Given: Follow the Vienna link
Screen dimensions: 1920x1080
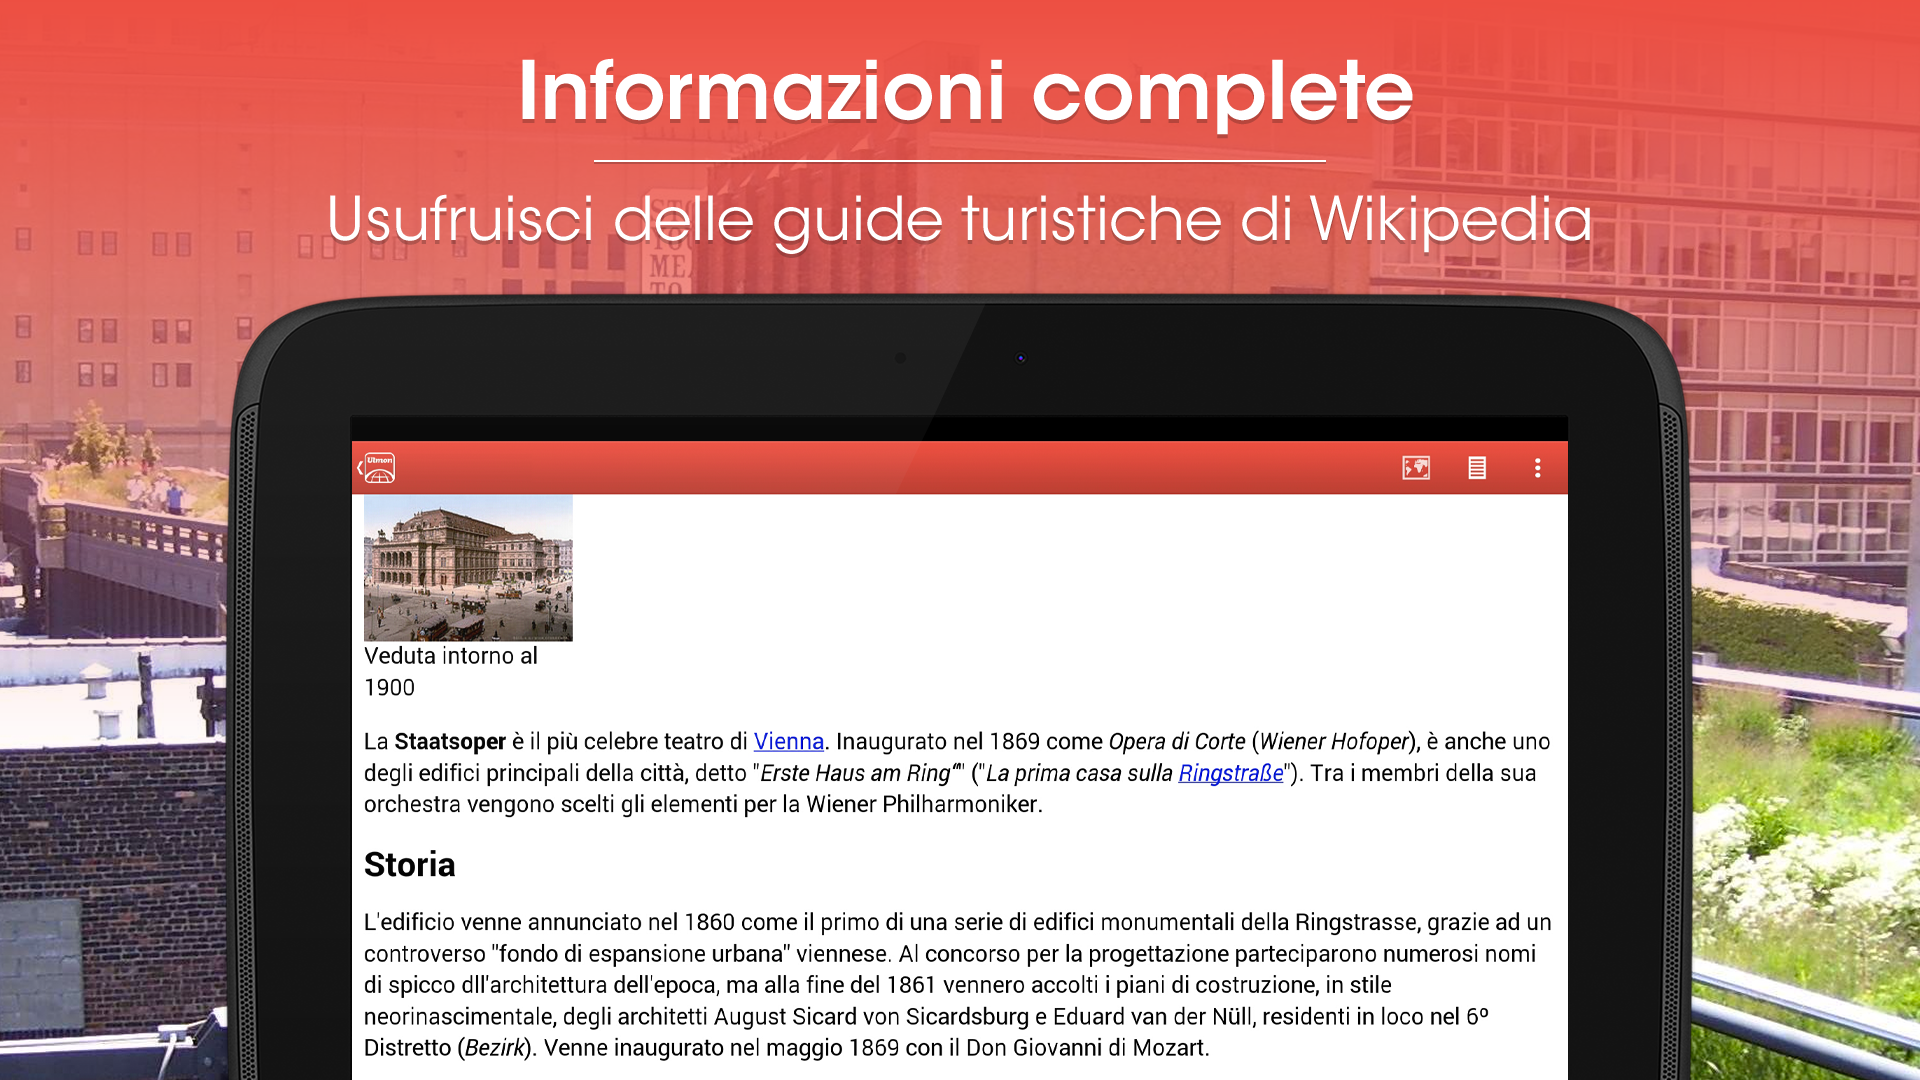Looking at the screenshot, I should (x=788, y=741).
